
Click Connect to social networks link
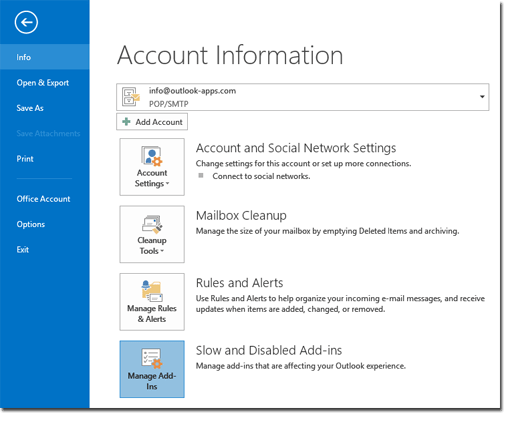coord(261,176)
